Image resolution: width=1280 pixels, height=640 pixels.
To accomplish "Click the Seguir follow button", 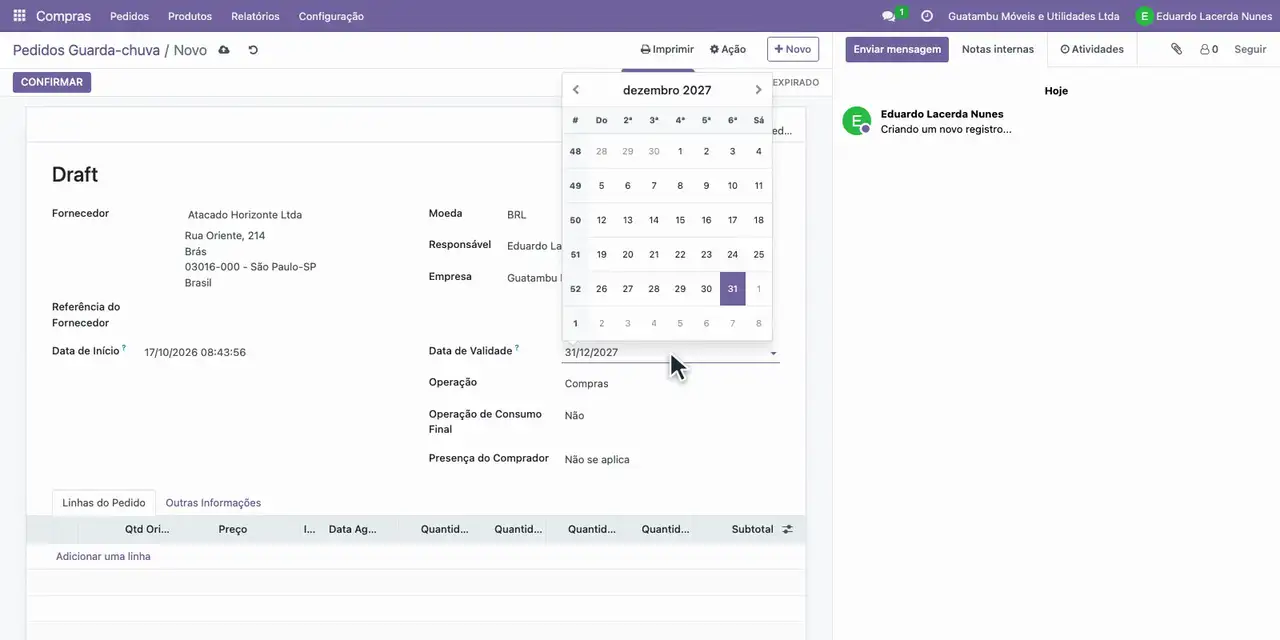I will (x=1250, y=49).
